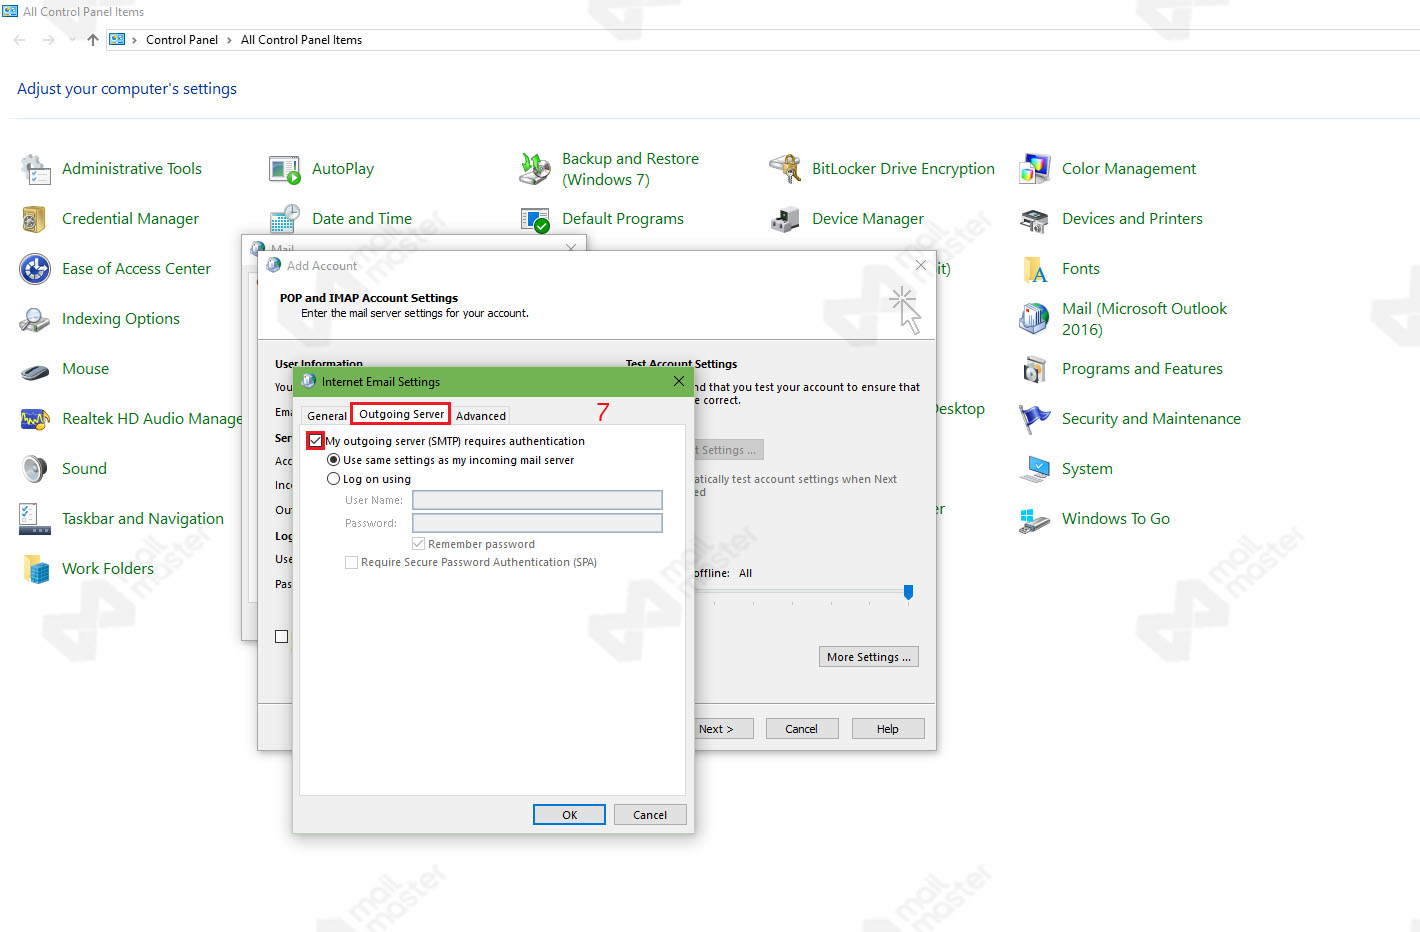This screenshot has width=1420, height=932.
Task: Open the Devices and Printers icon
Action: click(x=1034, y=220)
